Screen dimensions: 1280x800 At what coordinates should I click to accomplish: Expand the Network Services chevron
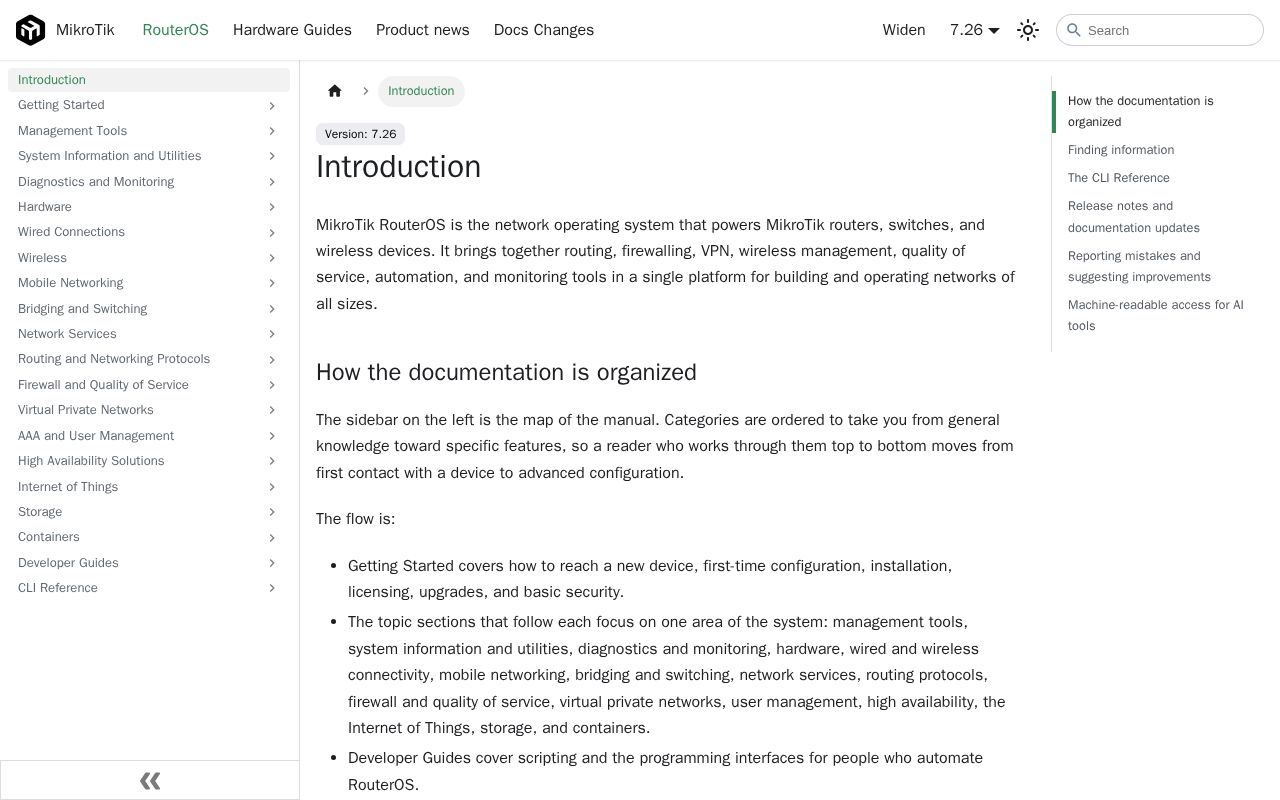[x=272, y=334]
